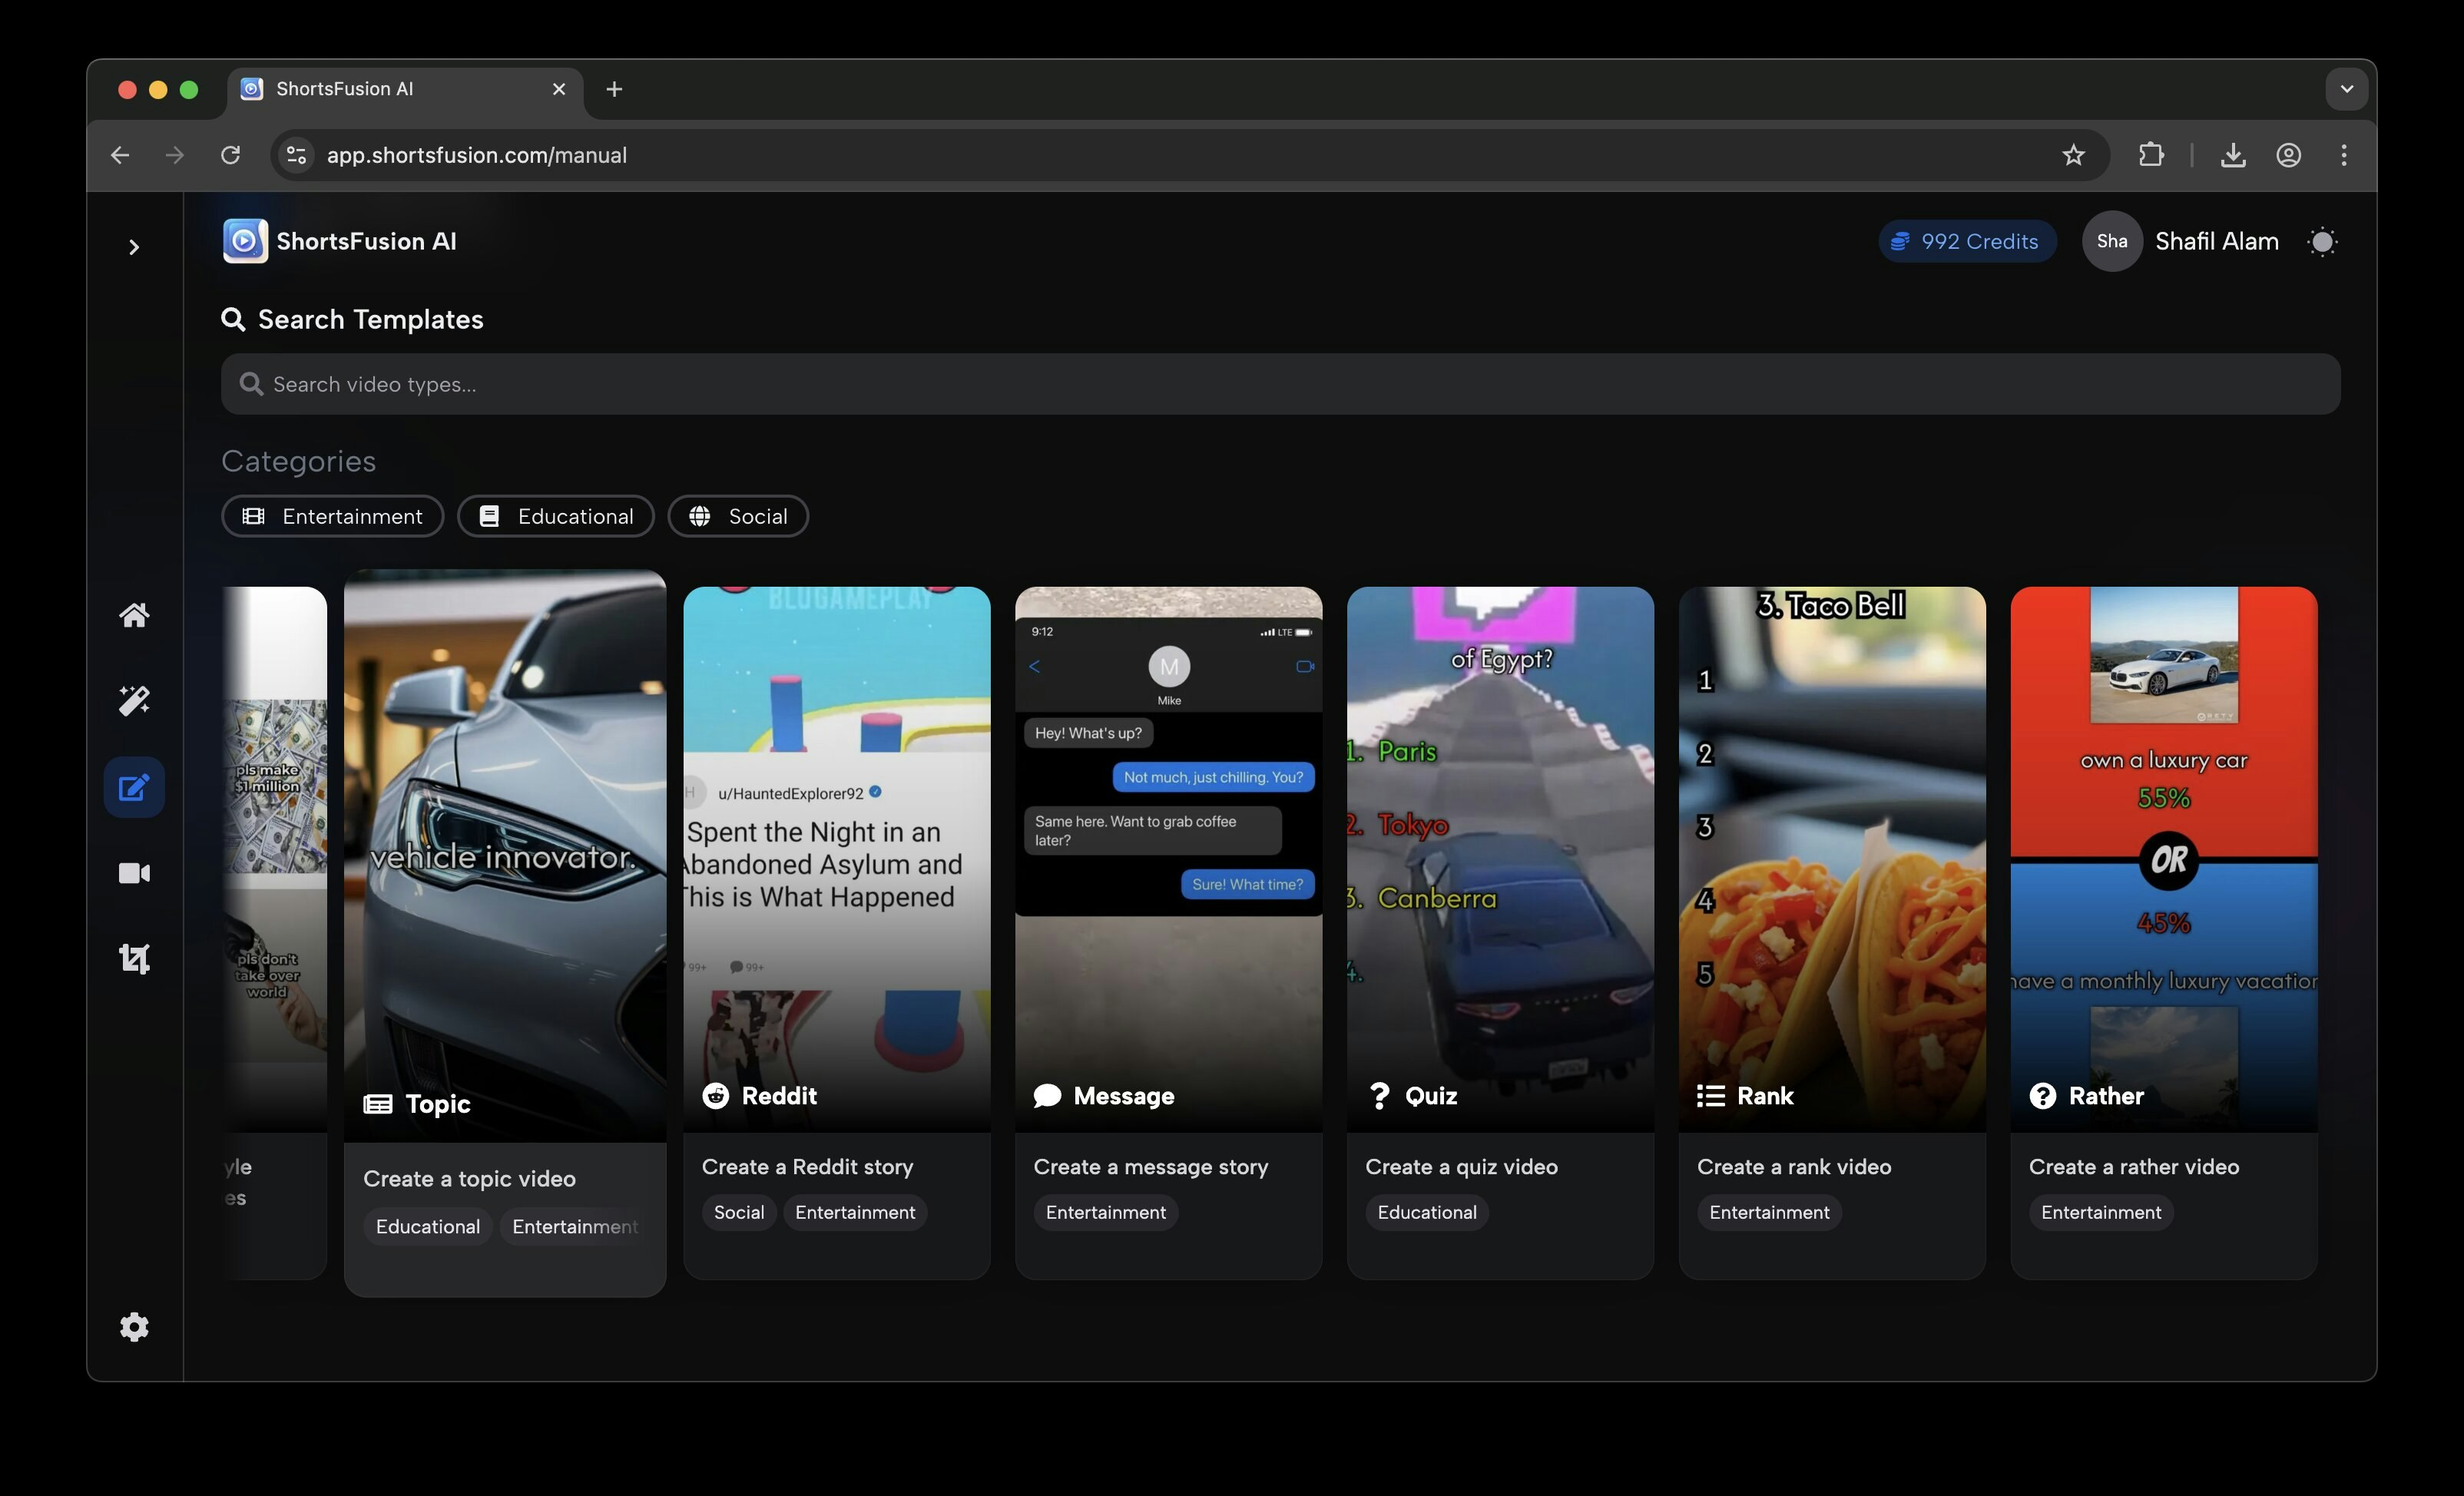The image size is (2464, 1496).
Task: Bookmark this page with star icon
Action: point(2073,155)
